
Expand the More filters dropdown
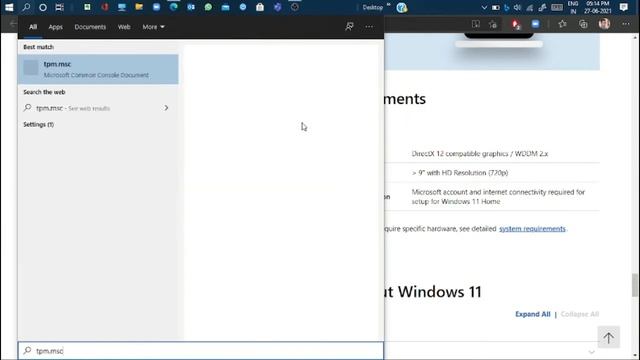coord(153,27)
